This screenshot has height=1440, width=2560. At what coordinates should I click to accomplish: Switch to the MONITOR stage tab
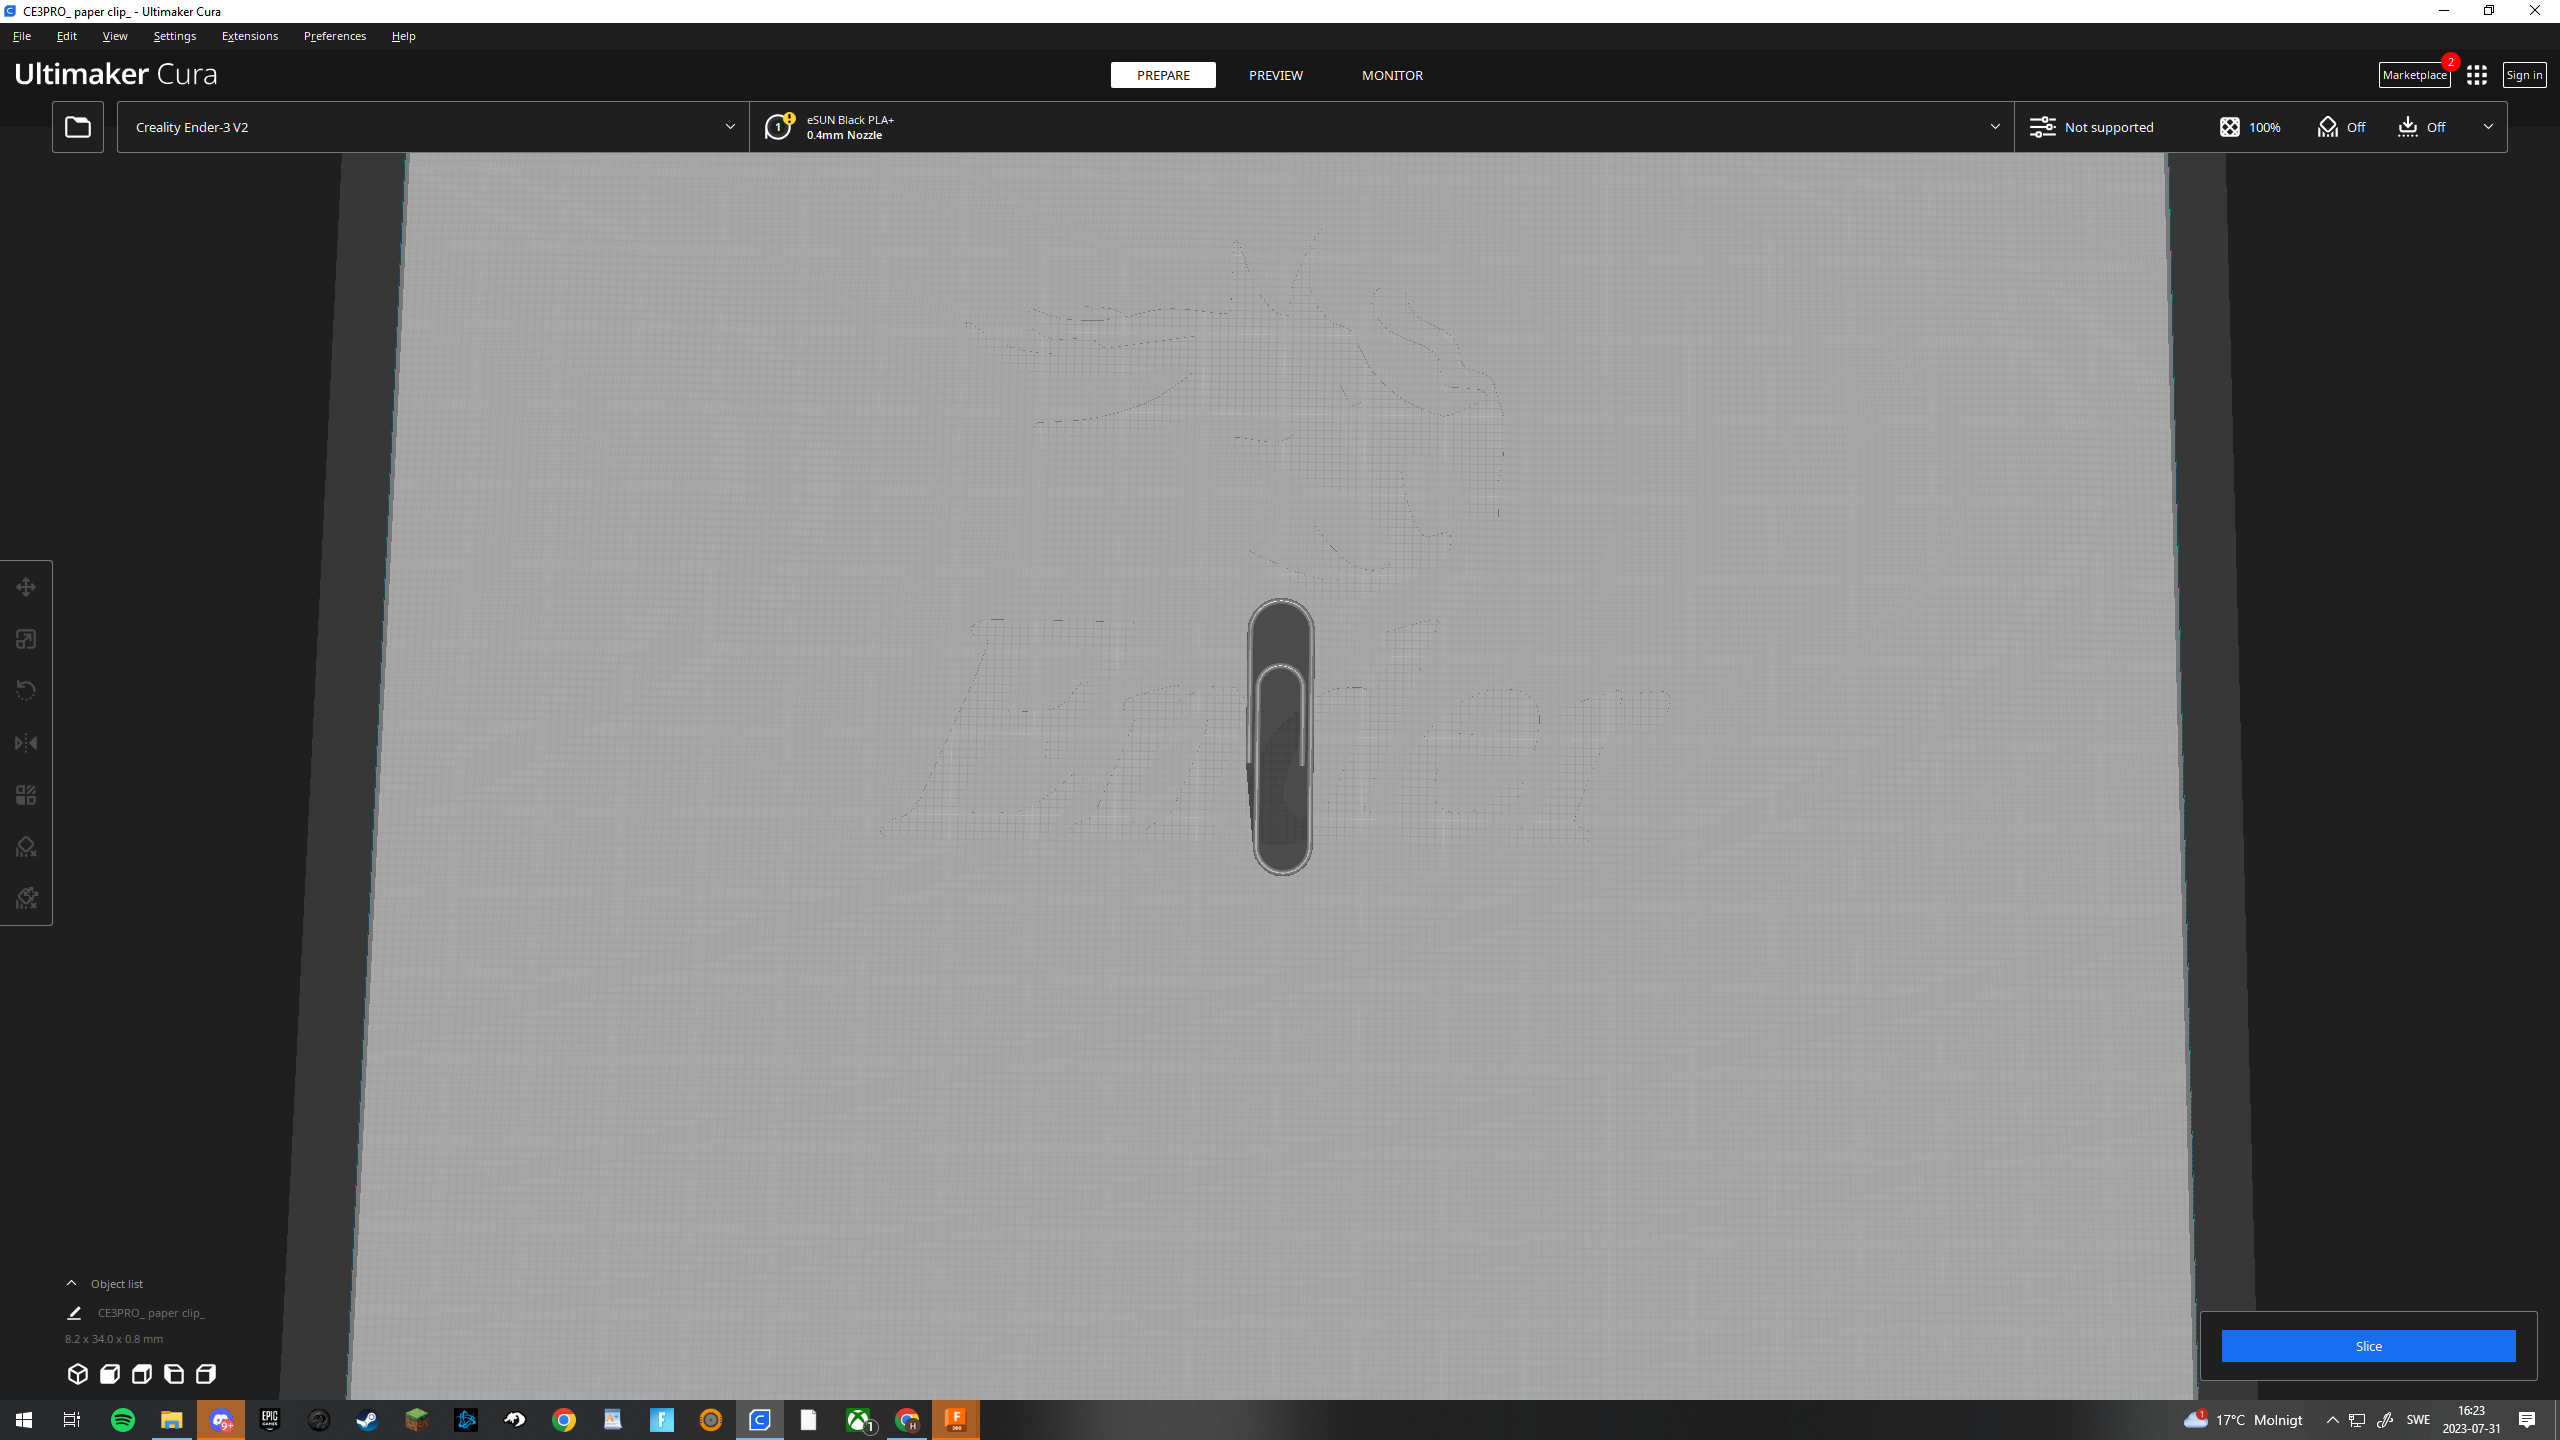pyautogui.click(x=1392, y=75)
